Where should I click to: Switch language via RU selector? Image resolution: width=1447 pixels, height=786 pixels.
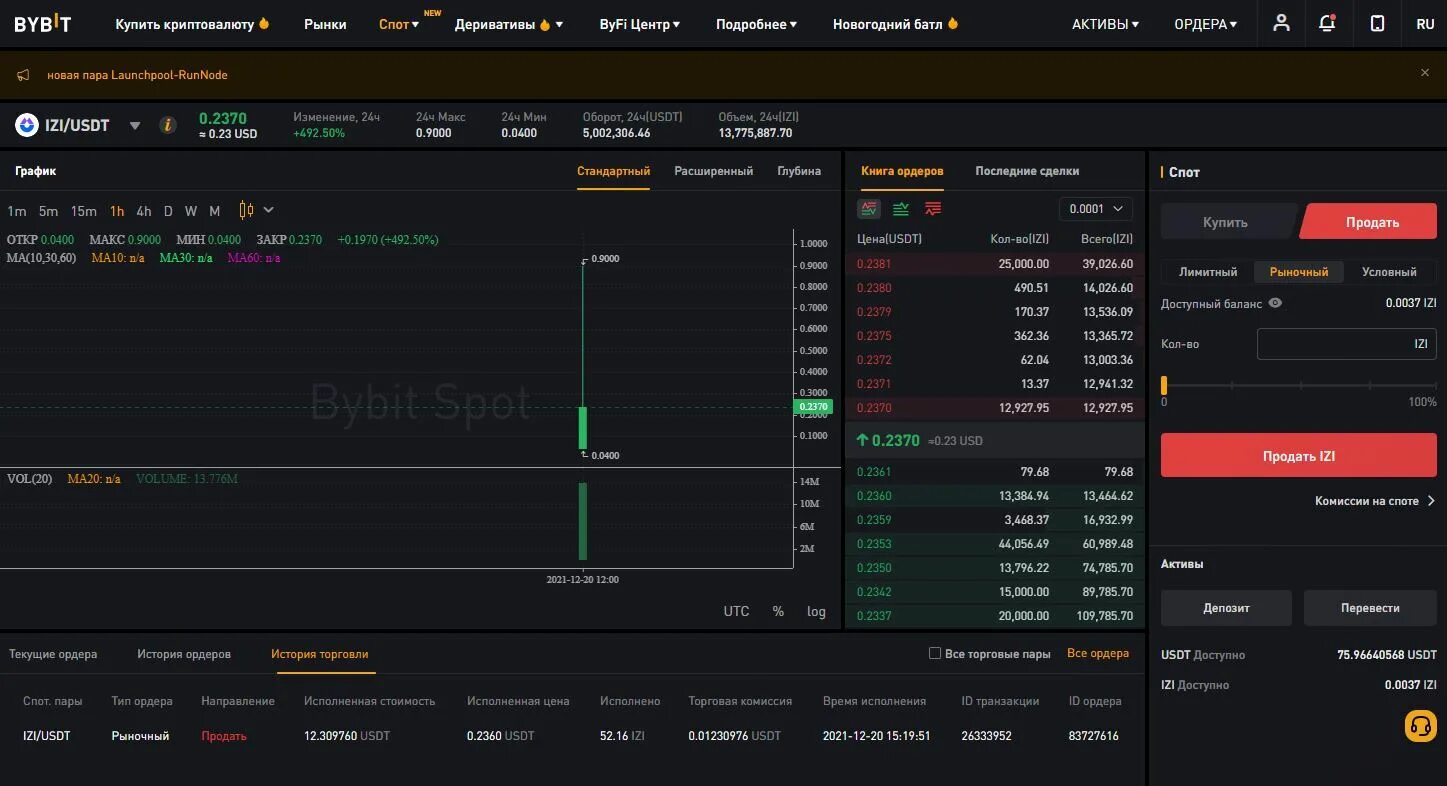pyautogui.click(x=1425, y=24)
